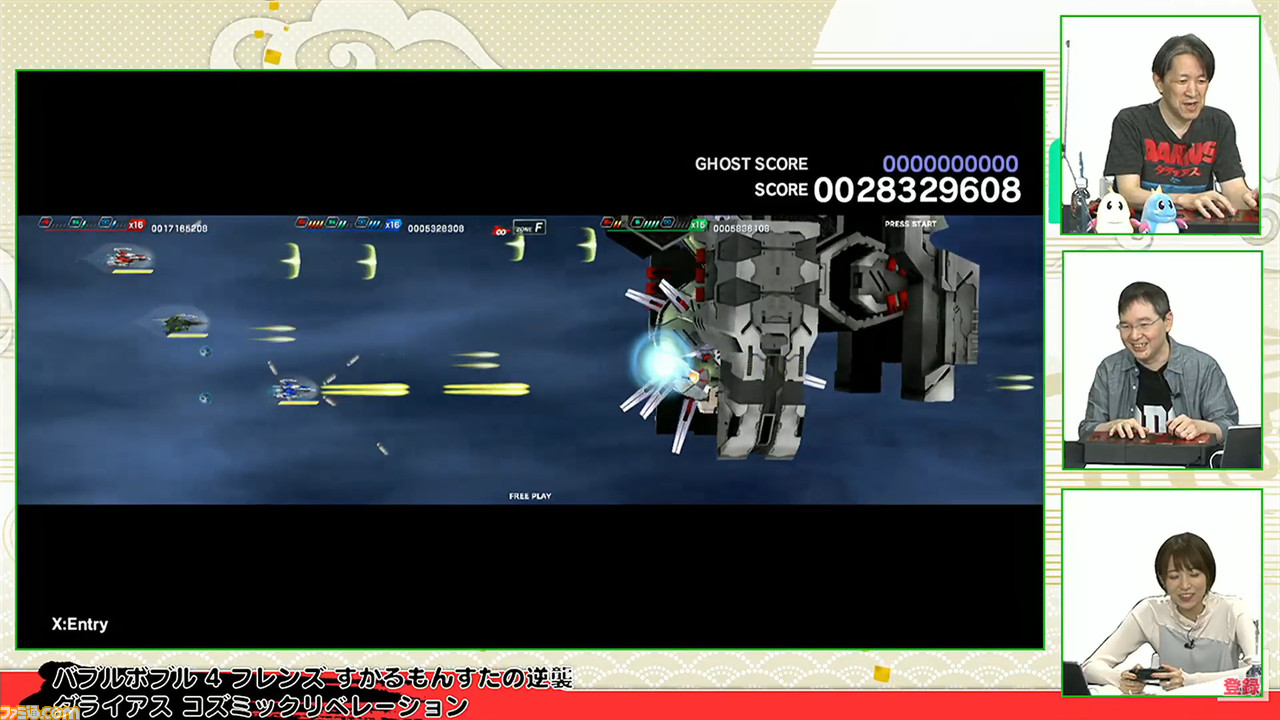This screenshot has width=1280, height=720.
Task: Open middle webcam with man in glasses
Action: tap(1160, 360)
